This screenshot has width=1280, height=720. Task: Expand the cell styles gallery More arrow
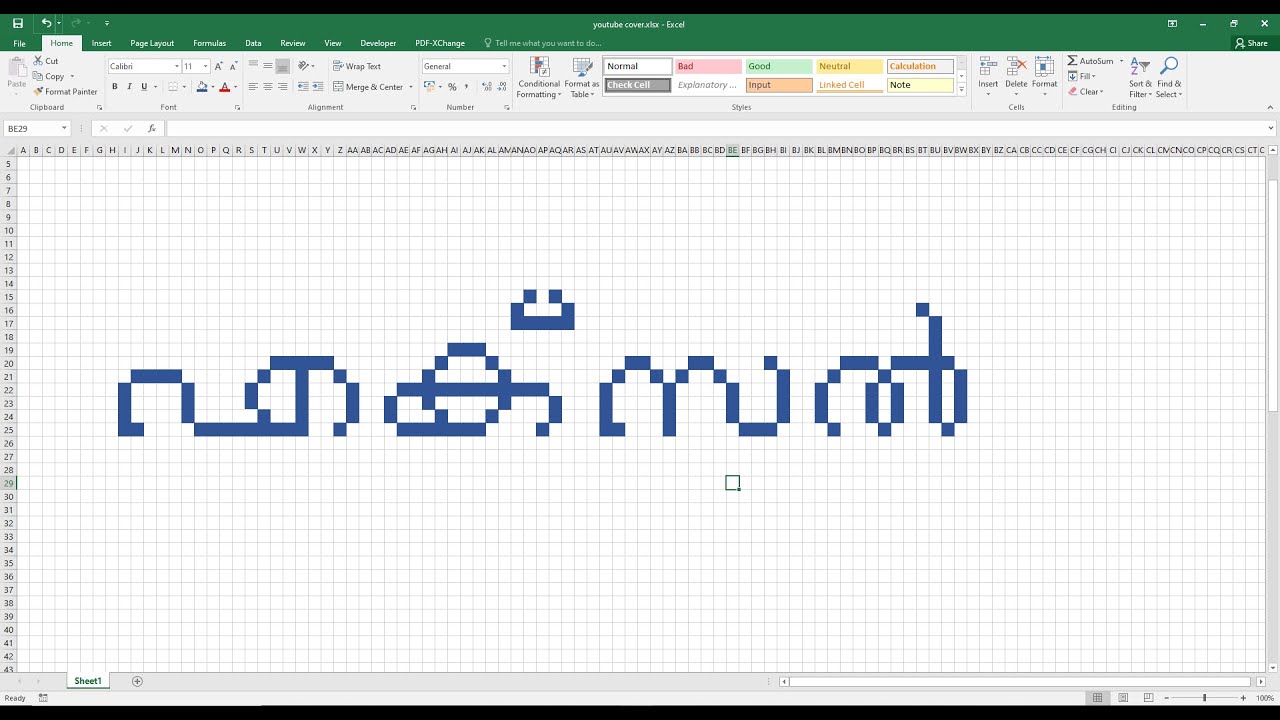(962, 89)
